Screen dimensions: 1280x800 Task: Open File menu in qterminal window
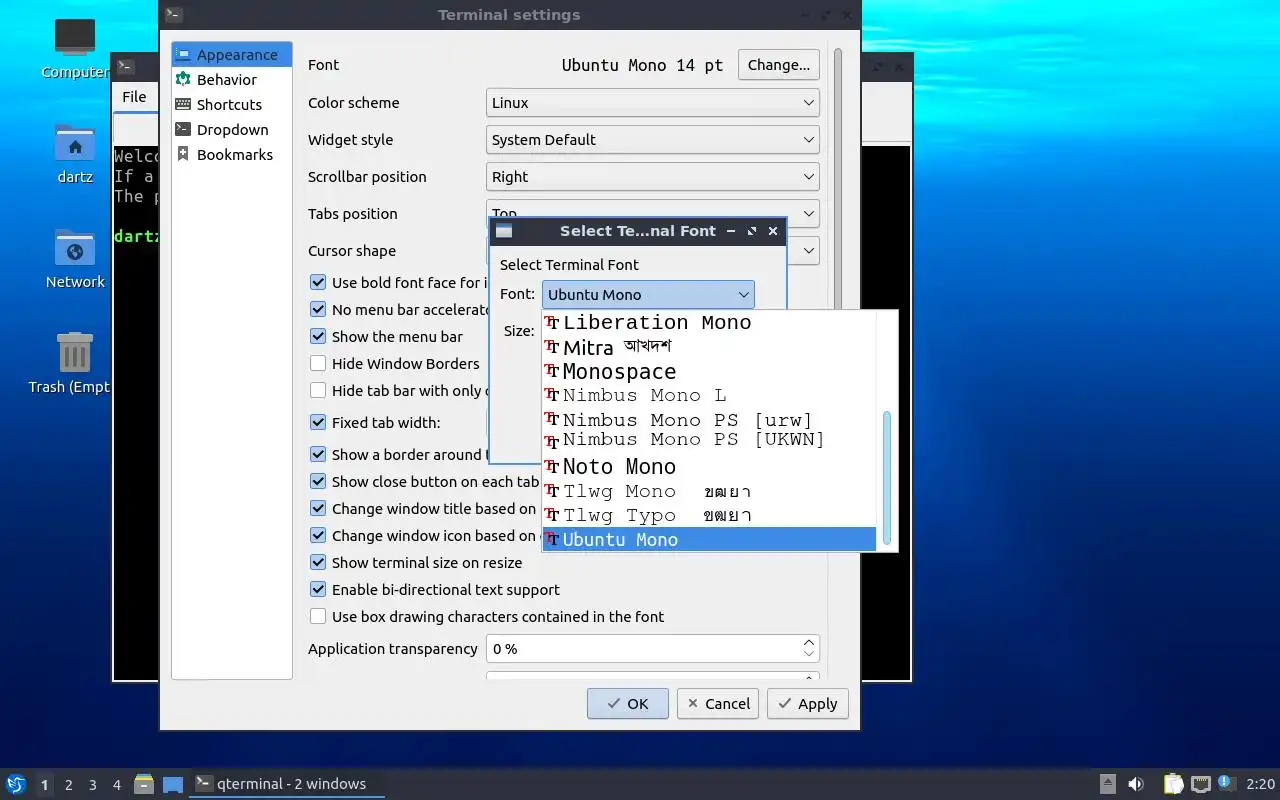pos(134,97)
